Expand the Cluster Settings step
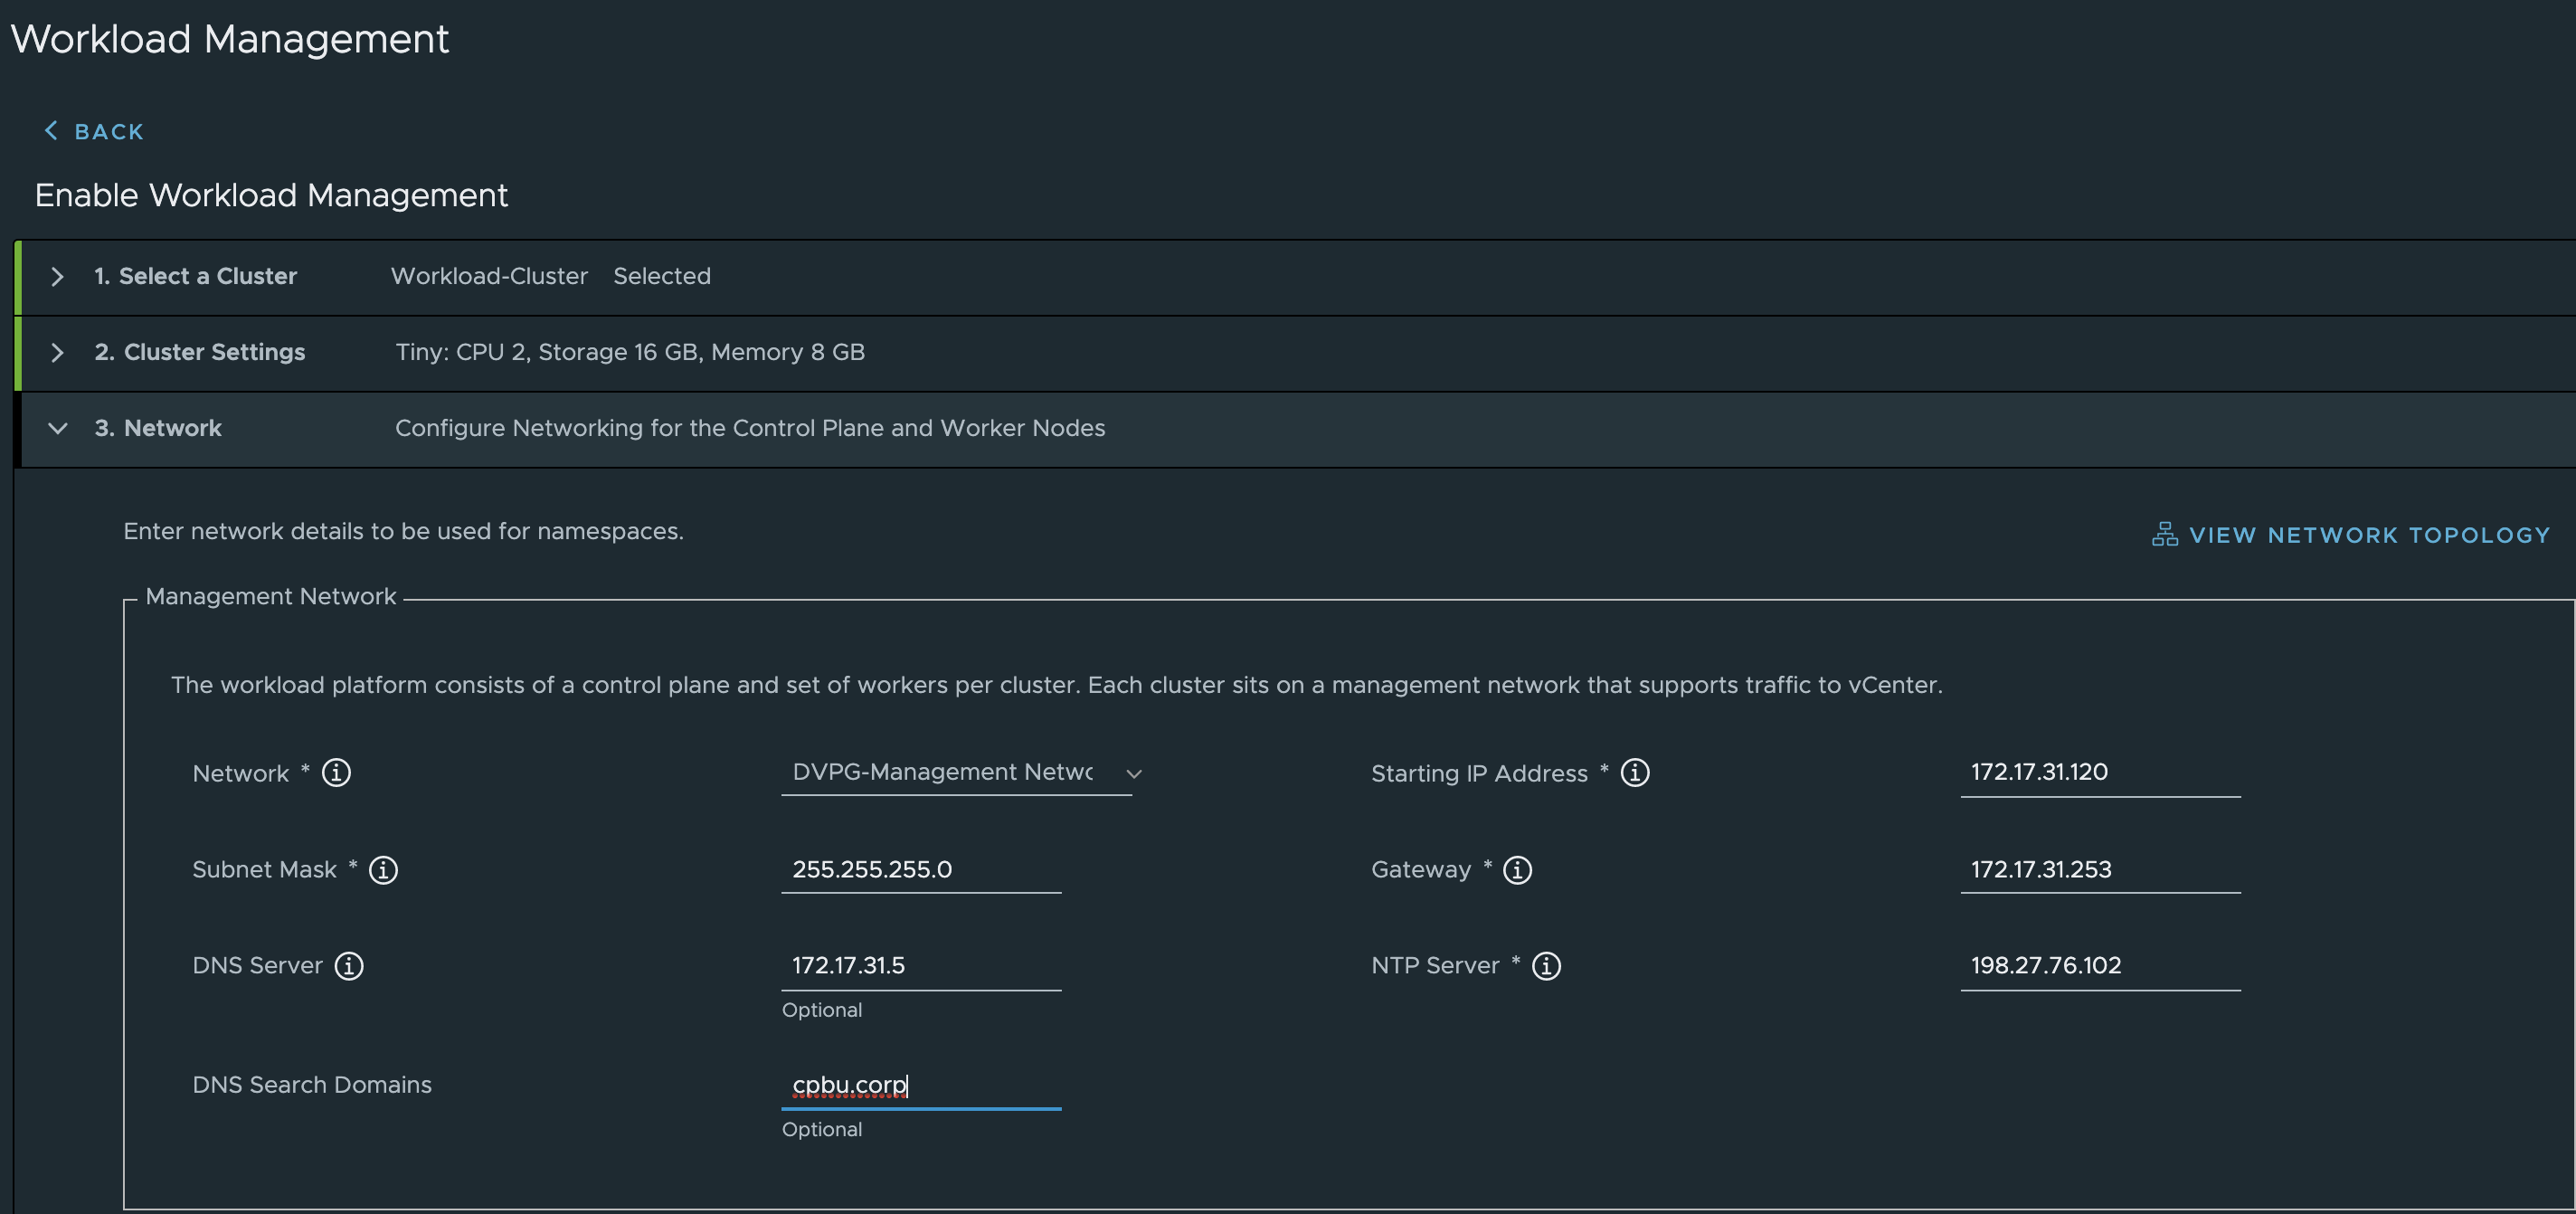The width and height of the screenshot is (2576, 1214). 57,352
